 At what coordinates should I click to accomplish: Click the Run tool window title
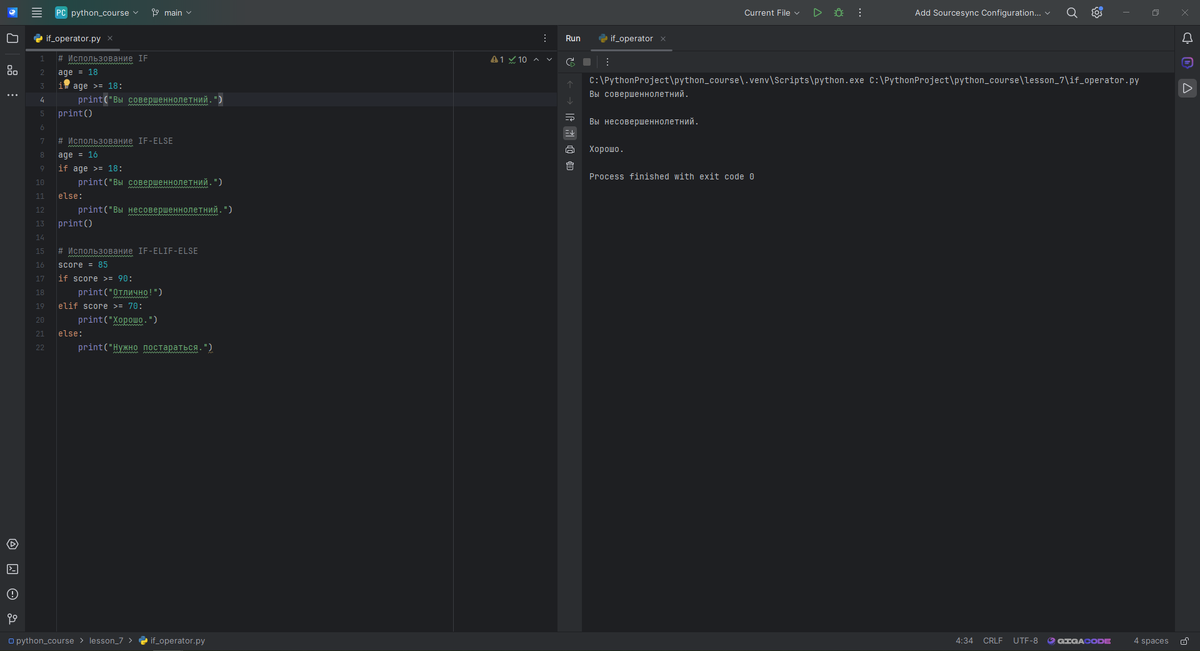tap(573, 38)
